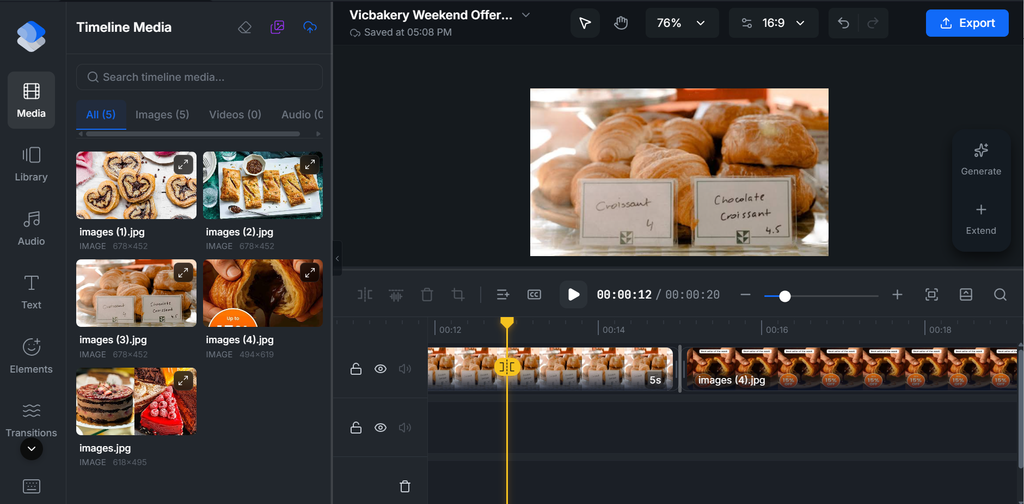Click the images (1).jpg heart cookies thumbnail
The height and width of the screenshot is (504, 1024).
(136, 185)
